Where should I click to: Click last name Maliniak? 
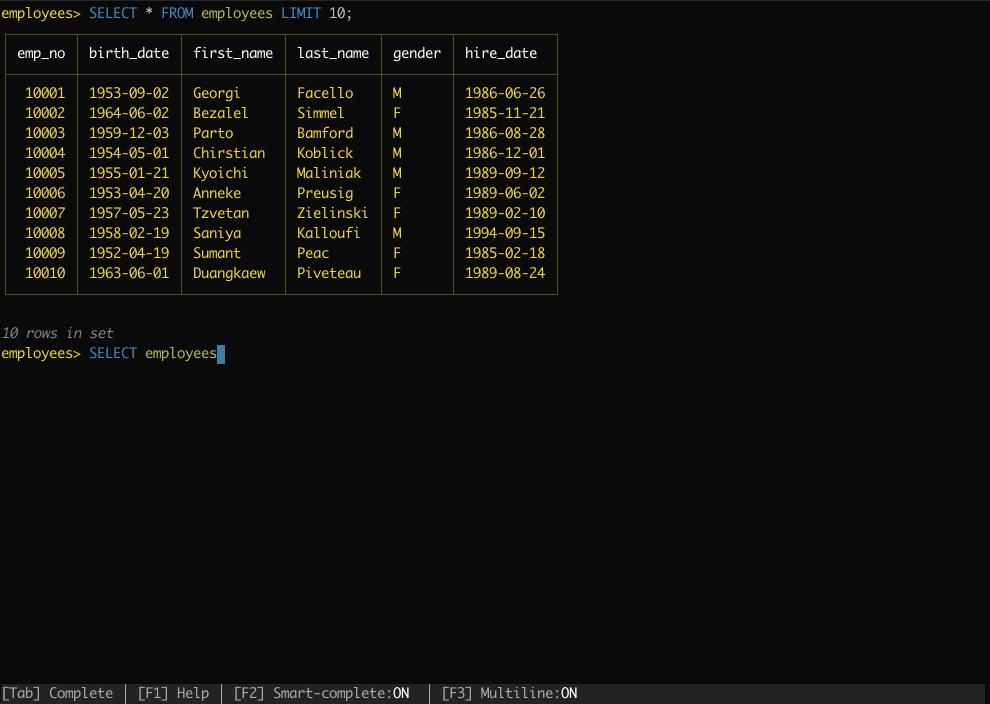pos(329,173)
